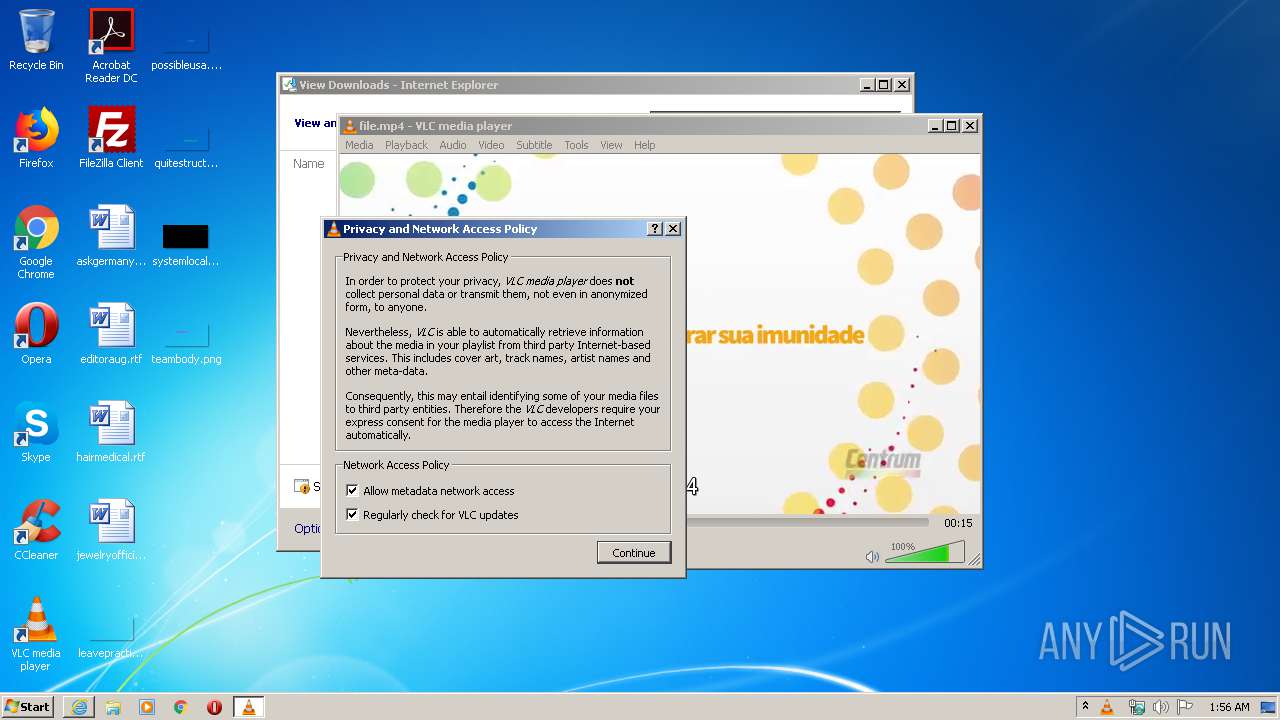
Task: Click the 00:15 remaining time label
Action: [958, 523]
